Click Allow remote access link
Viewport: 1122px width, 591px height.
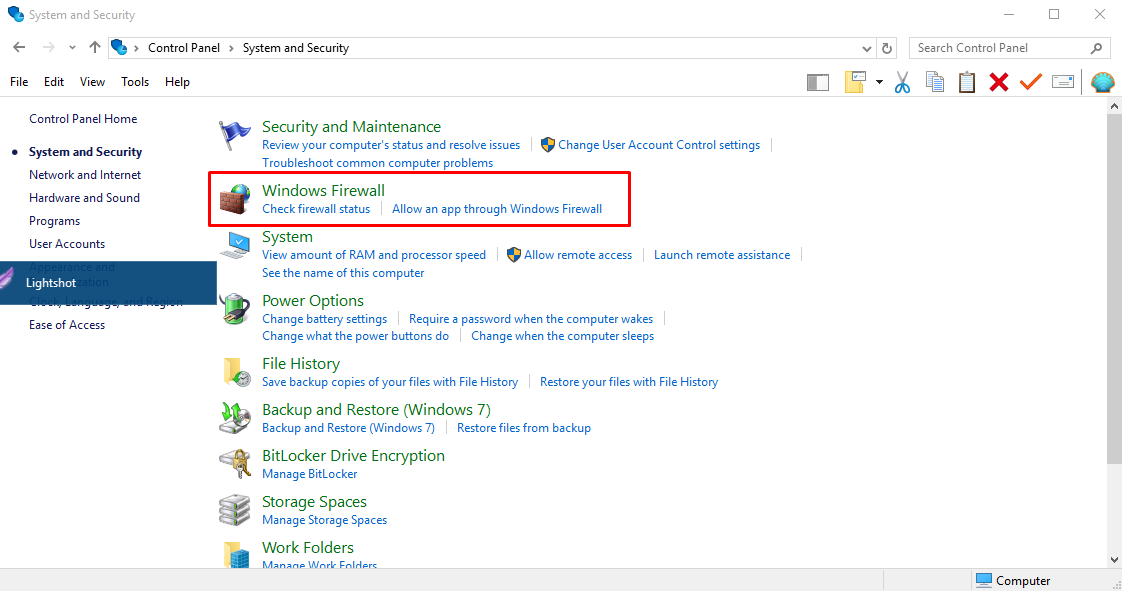point(578,255)
